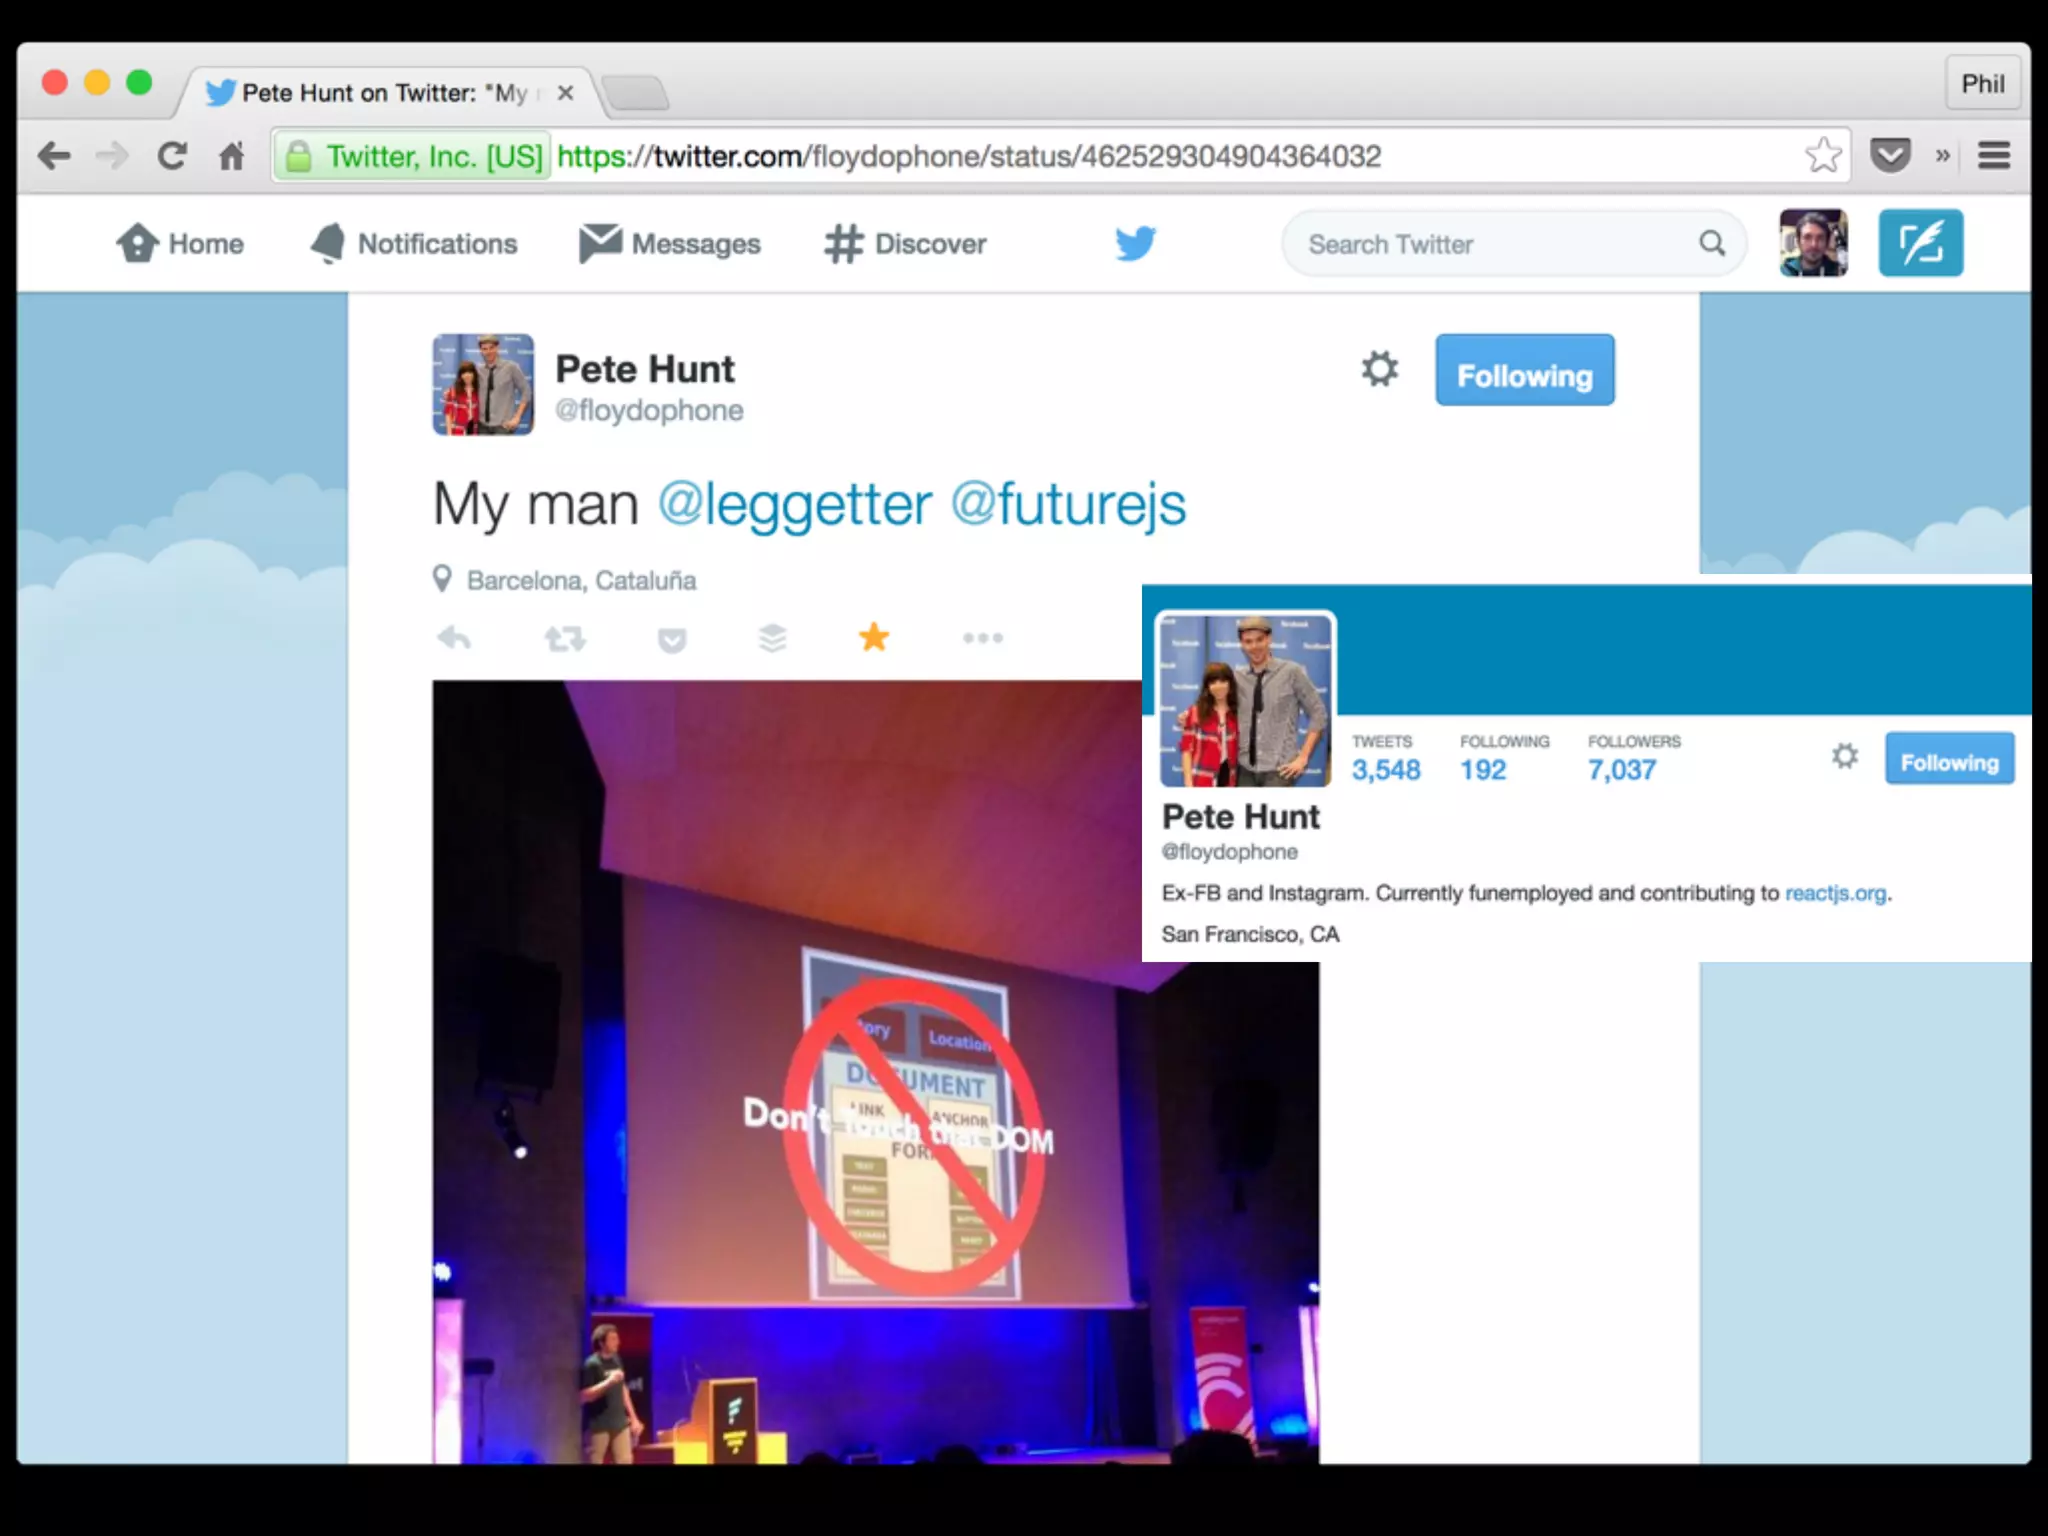Click the search magnifier icon
Screen dimensions: 2048x1536
pos(1712,243)
